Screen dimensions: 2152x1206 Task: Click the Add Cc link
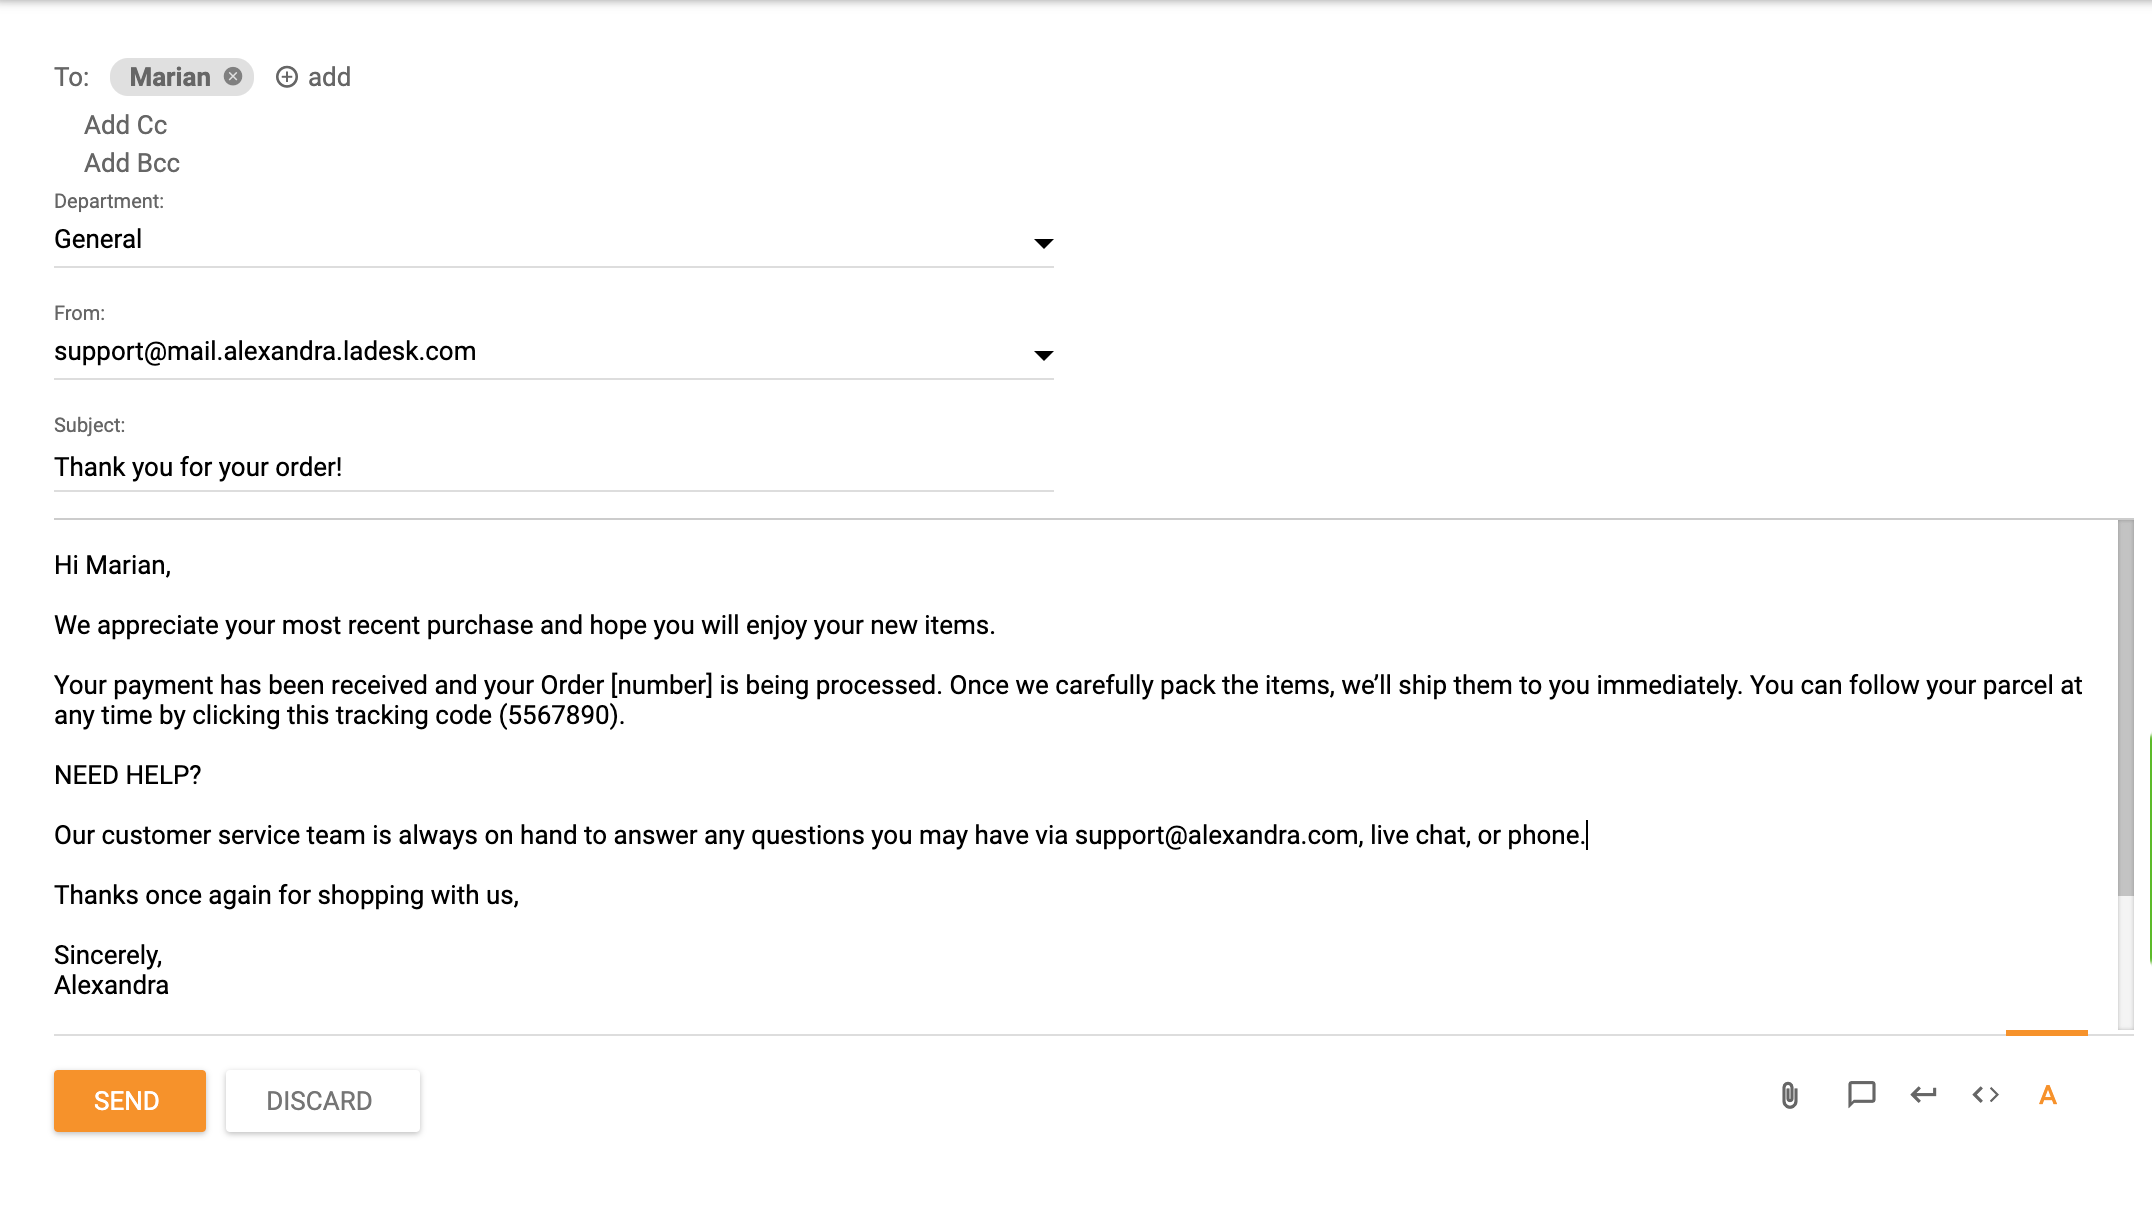(125, 125)
